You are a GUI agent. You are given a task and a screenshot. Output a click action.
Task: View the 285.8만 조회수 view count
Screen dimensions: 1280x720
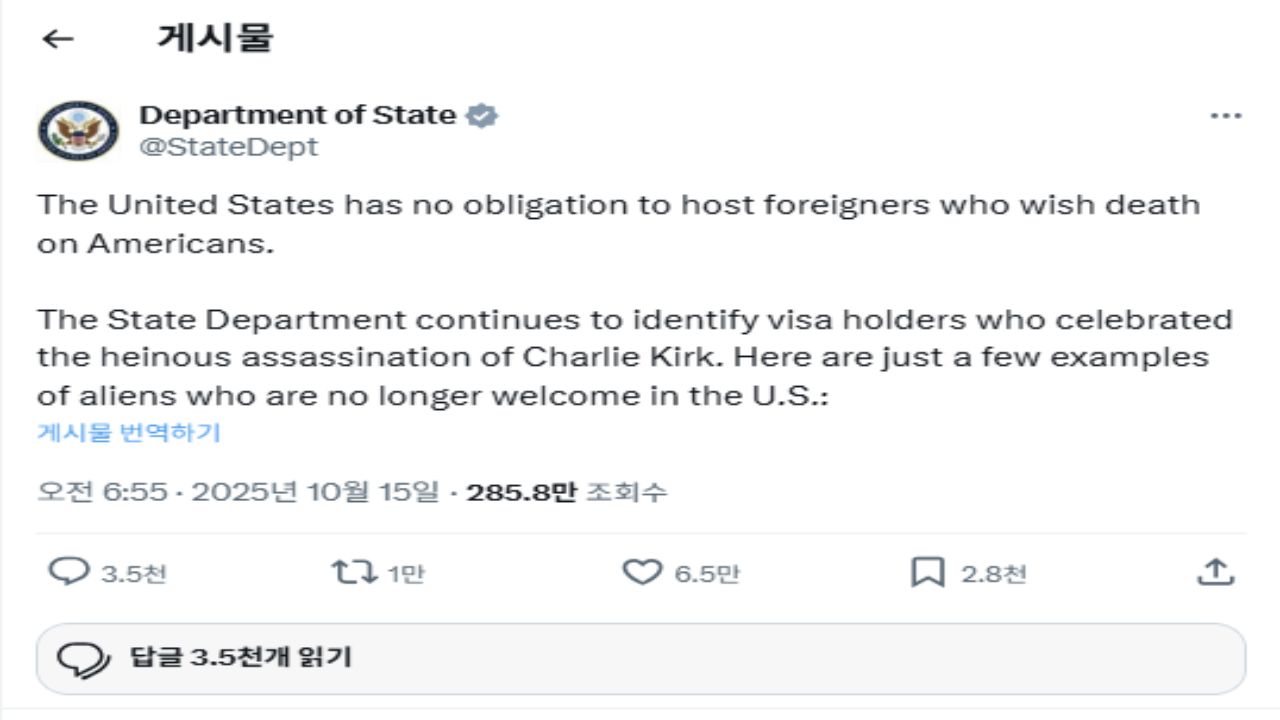[x=566, y=492]
